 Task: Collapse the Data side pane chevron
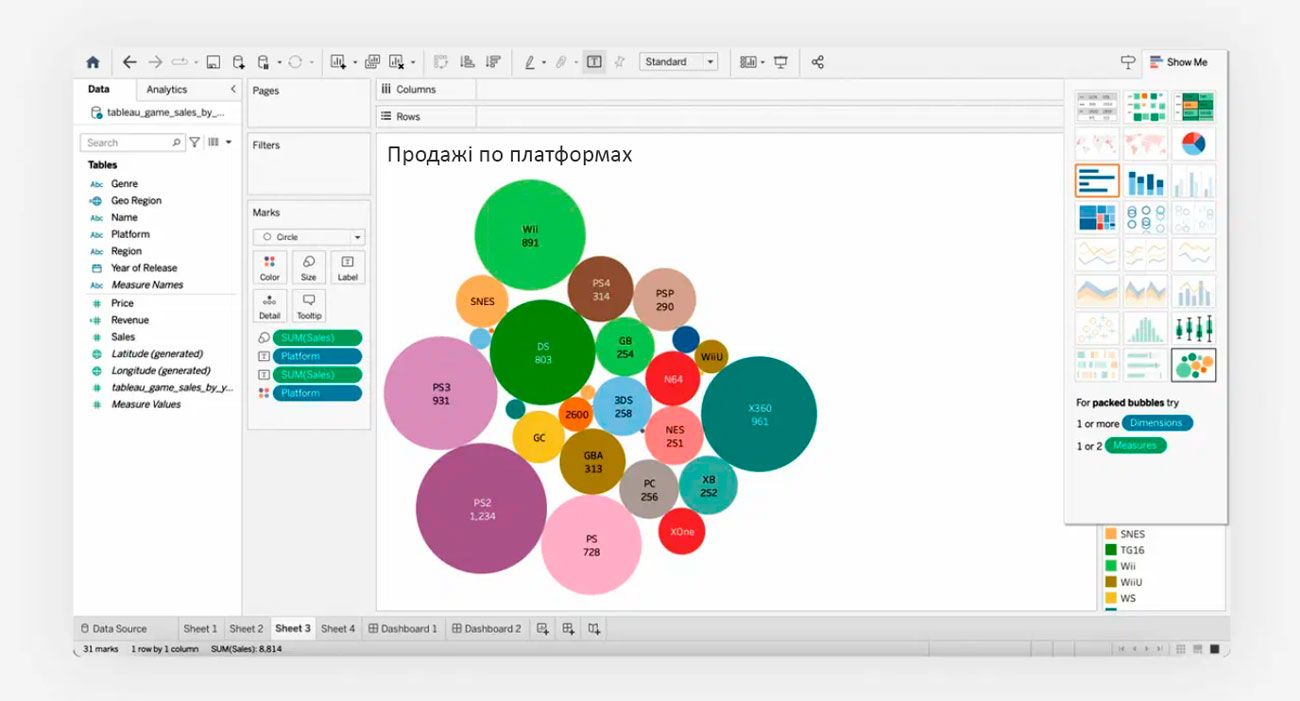click(233, 89)
